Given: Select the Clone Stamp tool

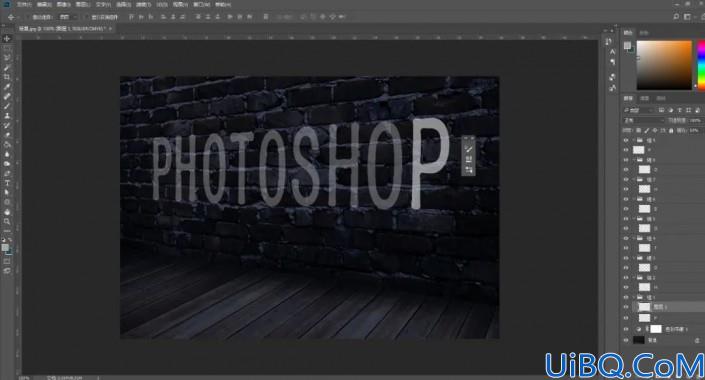Looking at the screenshot, I should tap(7, 116).
